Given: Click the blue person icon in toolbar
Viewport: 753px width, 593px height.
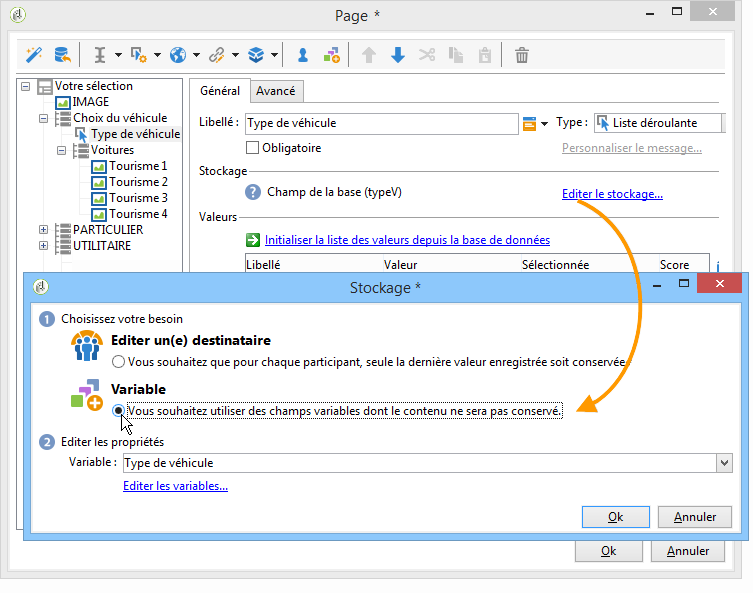Looking at the screenshot, I should point(302,55).
